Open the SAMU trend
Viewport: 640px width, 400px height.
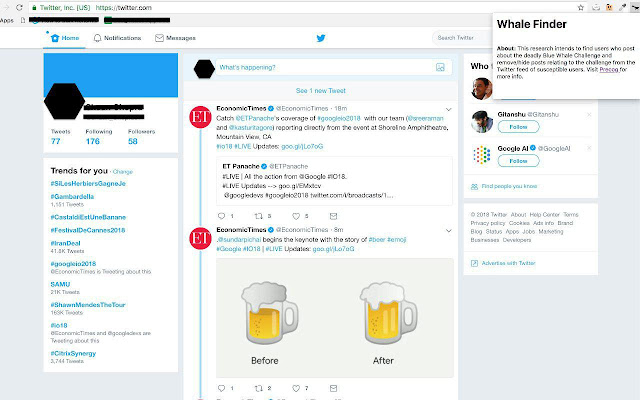click(60, 284)
